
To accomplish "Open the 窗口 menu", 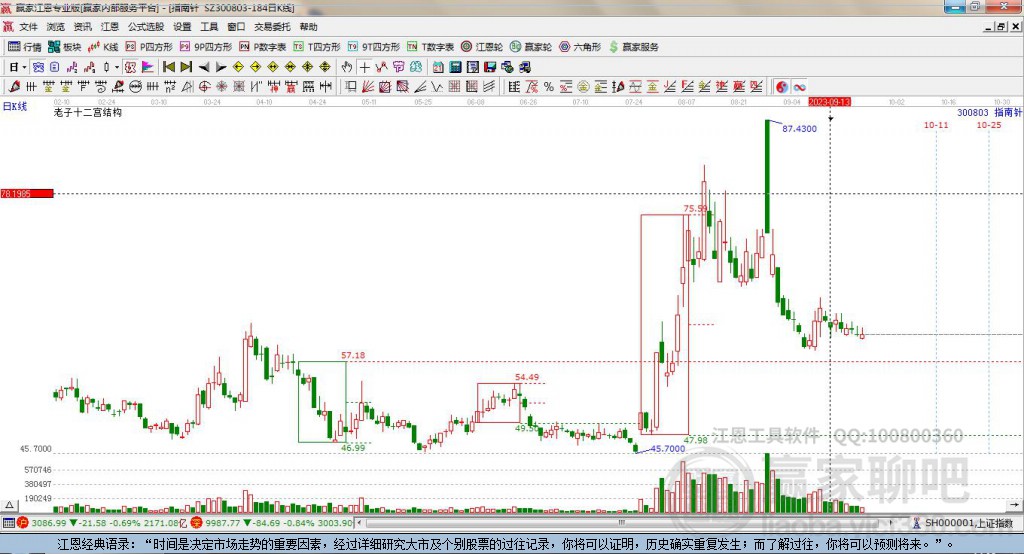I will [x=236, y=27].
